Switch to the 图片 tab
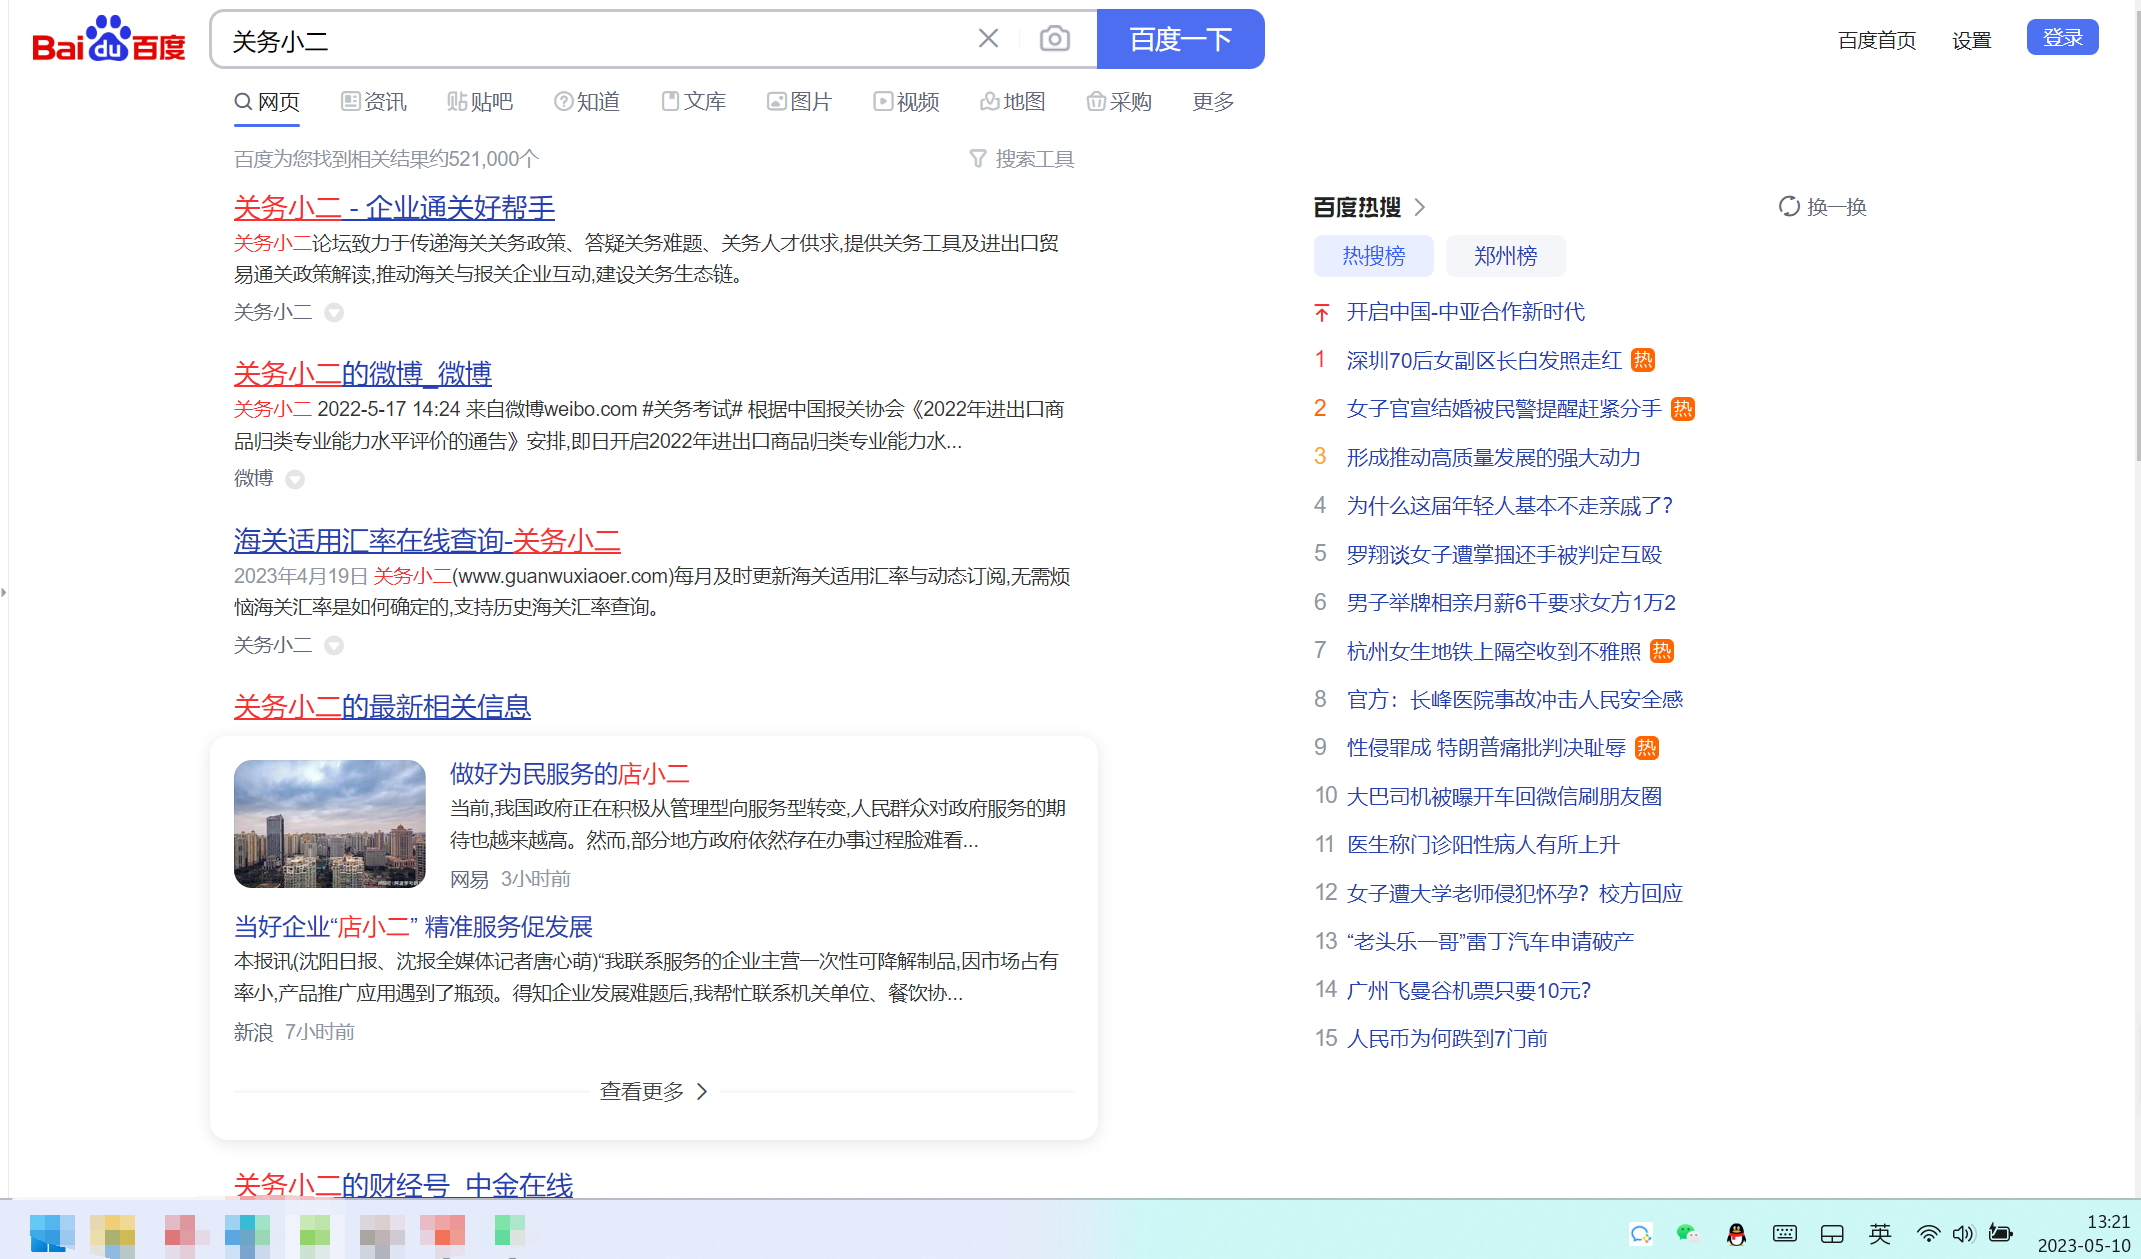2141x1259 pixels. 799,101
